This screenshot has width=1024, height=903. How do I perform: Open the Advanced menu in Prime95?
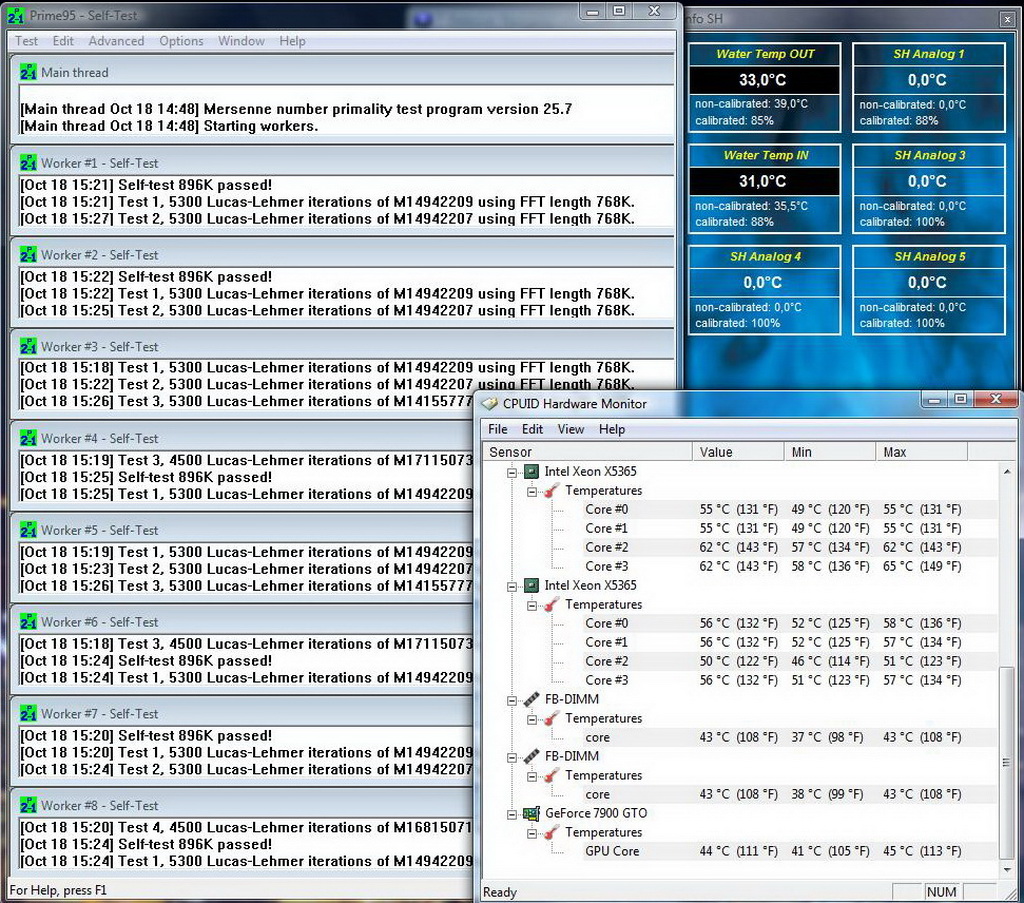[116, 41]
